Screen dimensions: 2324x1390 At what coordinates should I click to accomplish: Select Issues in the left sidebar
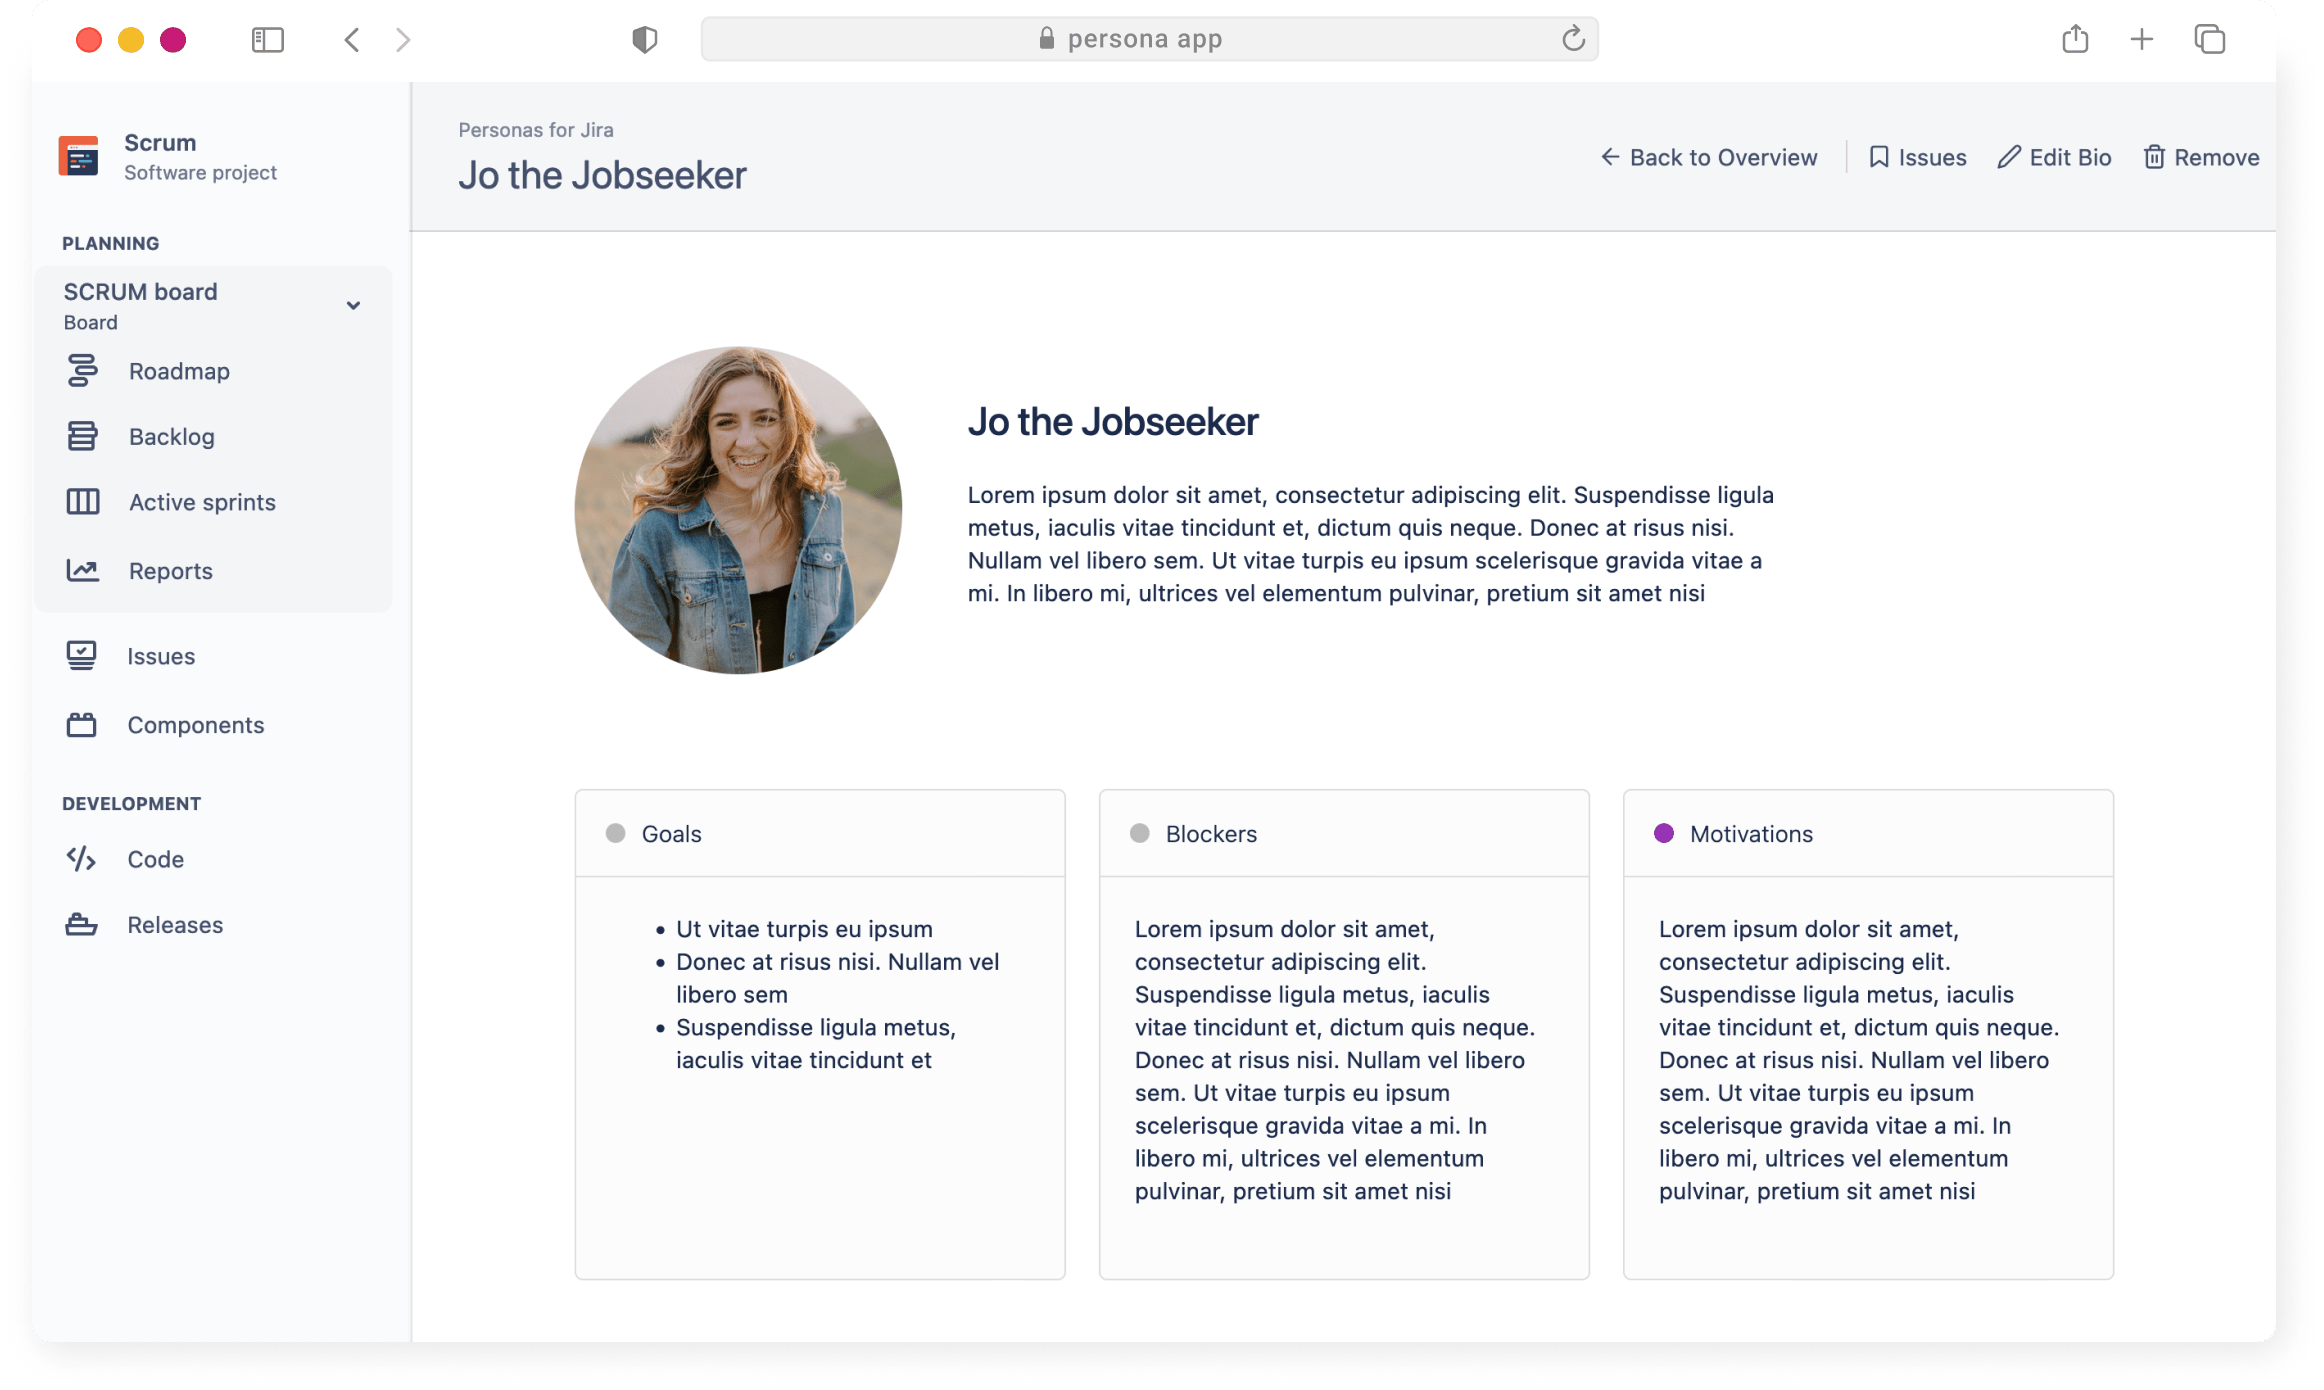point(160,656)
